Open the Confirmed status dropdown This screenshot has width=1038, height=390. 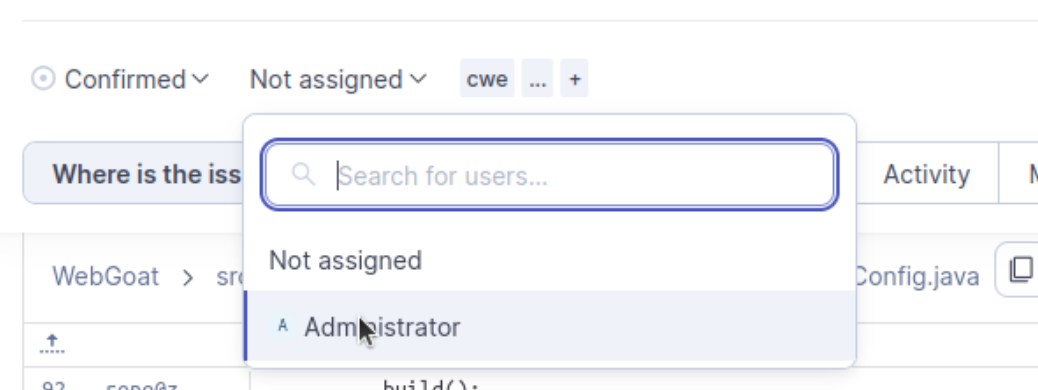120,79
